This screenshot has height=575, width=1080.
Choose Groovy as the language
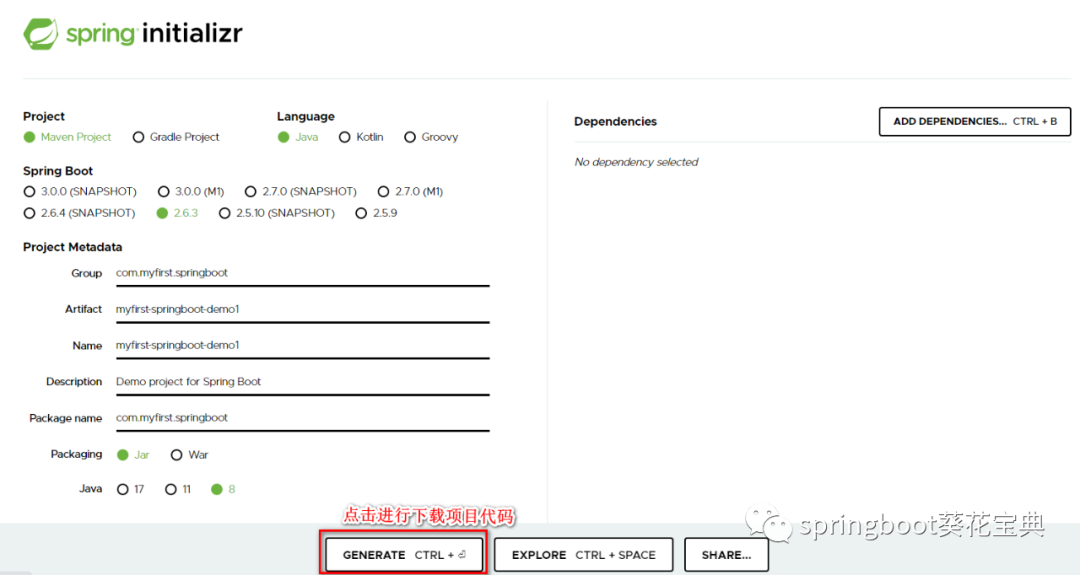tap(431, 137)
